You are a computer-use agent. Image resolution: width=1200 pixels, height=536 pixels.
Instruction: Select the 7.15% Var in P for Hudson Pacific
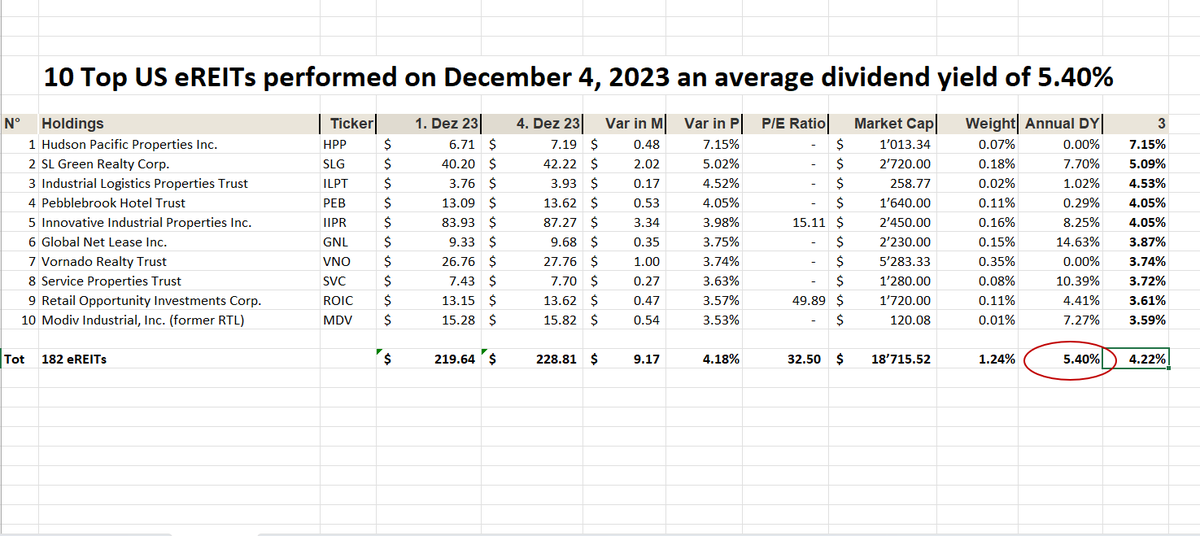[x=722, y=144]
